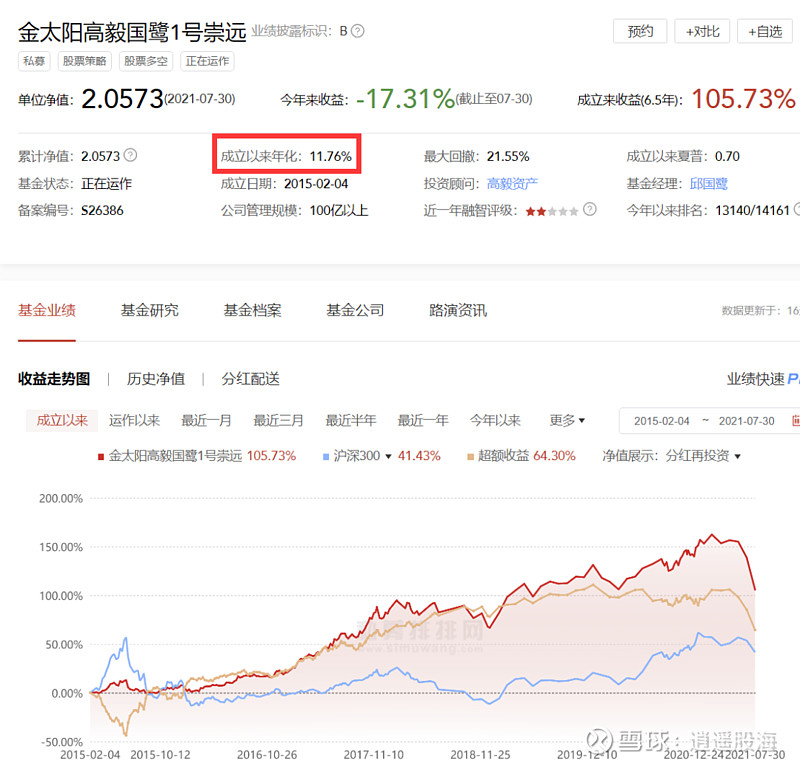Click the 2015-02-04 start date field

(661, 421)
